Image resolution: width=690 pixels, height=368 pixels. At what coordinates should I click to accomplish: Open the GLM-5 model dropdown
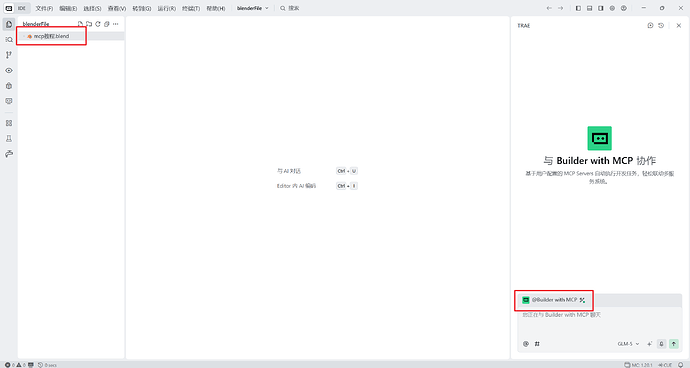click(x=628, y=344)
